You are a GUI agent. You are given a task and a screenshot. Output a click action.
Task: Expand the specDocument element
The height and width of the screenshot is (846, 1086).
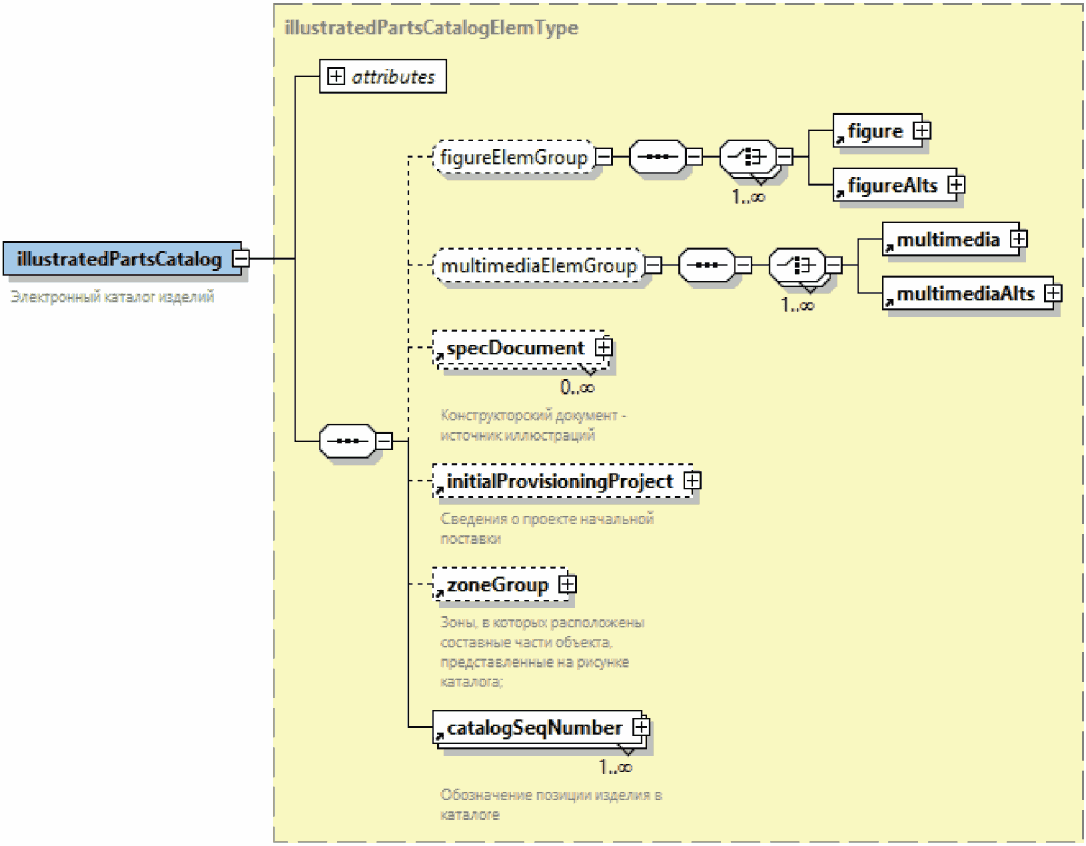click(603, 347)
